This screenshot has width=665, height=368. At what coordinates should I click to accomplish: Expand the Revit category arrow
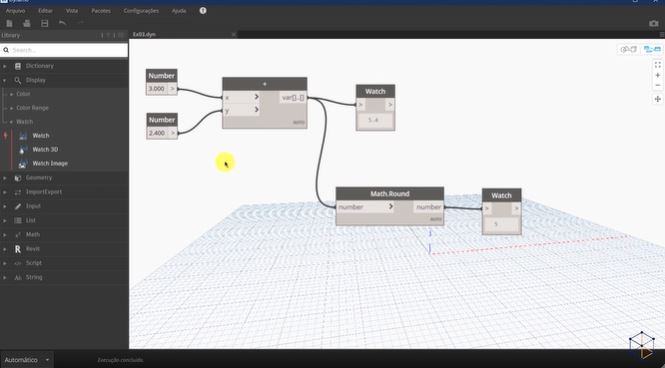[5, 249]
